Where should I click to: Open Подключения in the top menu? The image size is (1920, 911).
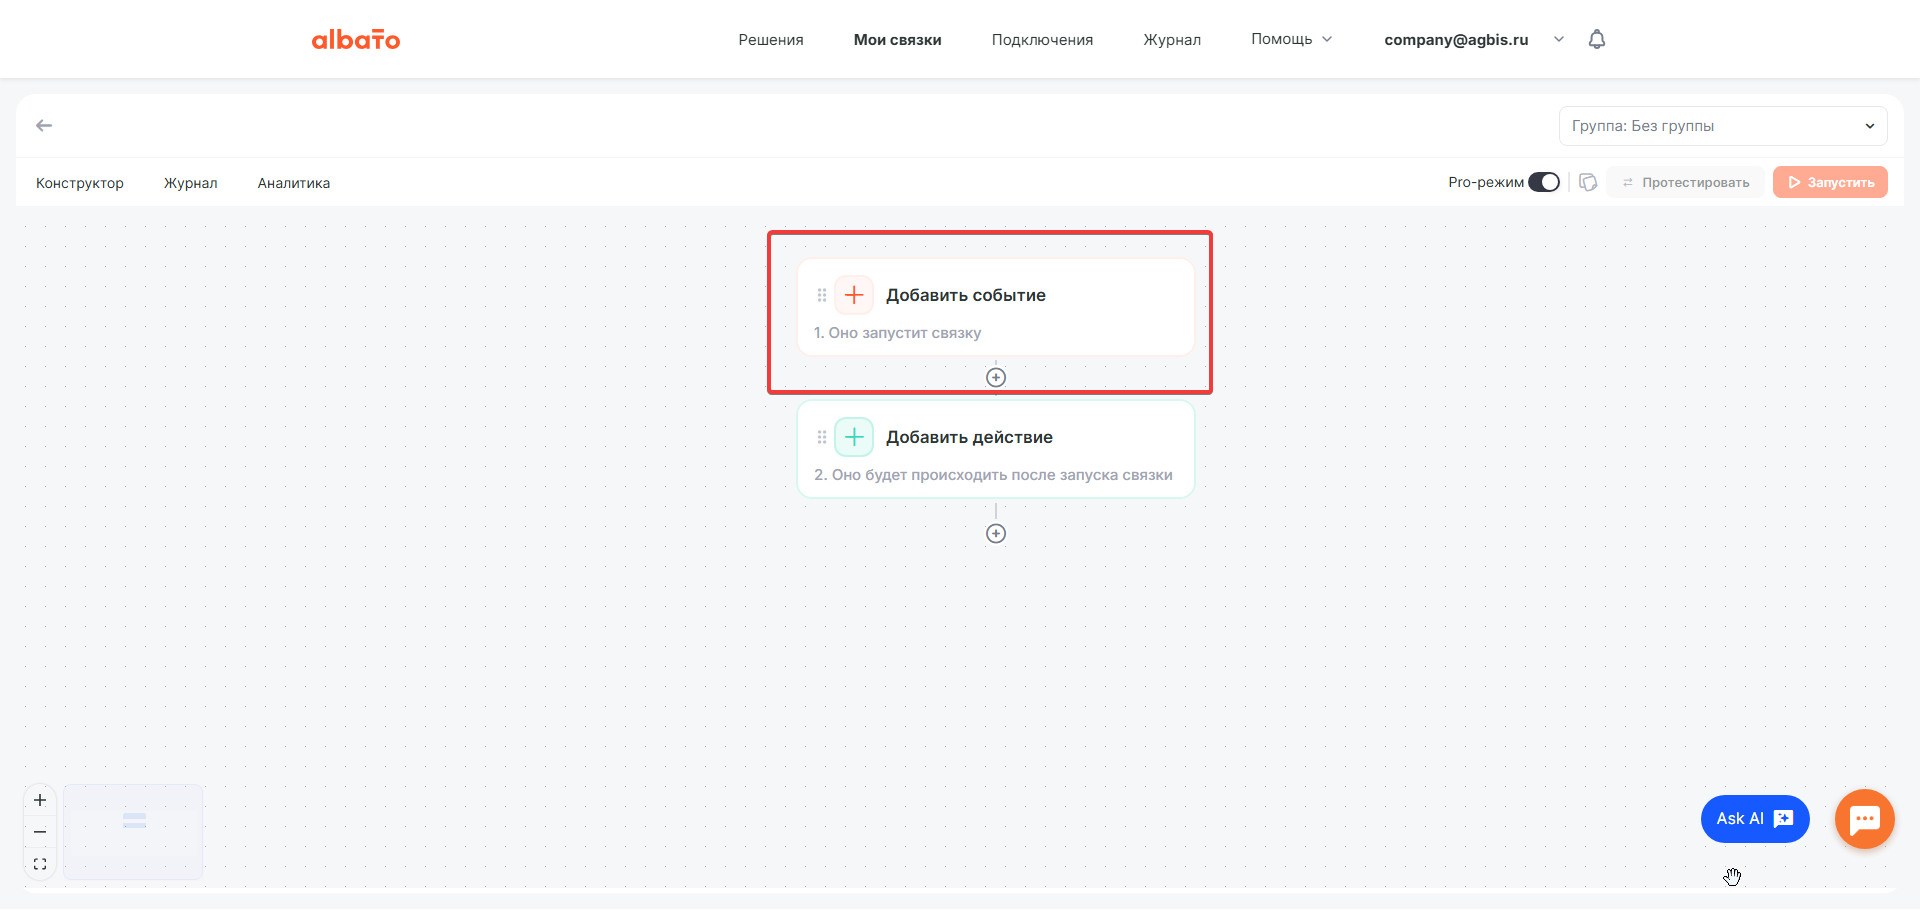point(1042,40)
